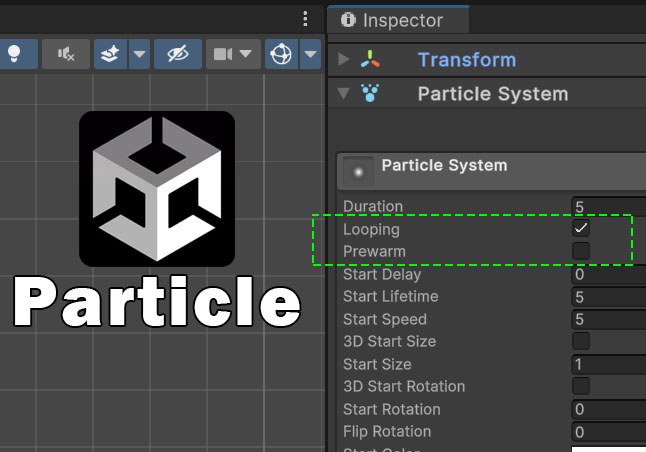This screenshot has width=646, height=452.
Task: Click the Transform component icon
Action: [371, 60]
